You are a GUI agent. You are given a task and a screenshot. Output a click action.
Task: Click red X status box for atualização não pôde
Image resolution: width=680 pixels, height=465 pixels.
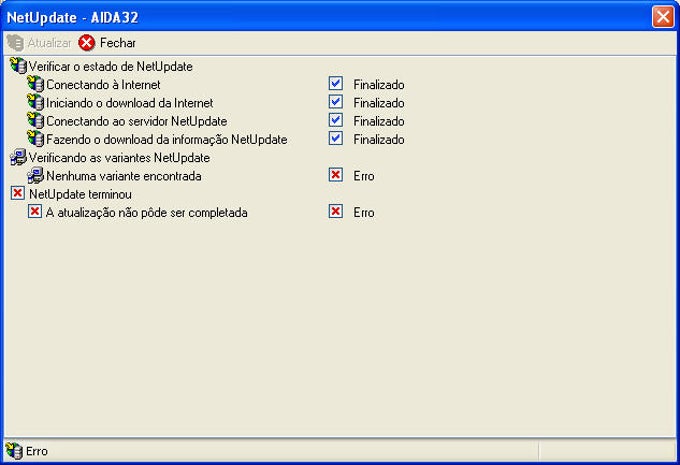(x=336, y=211)
